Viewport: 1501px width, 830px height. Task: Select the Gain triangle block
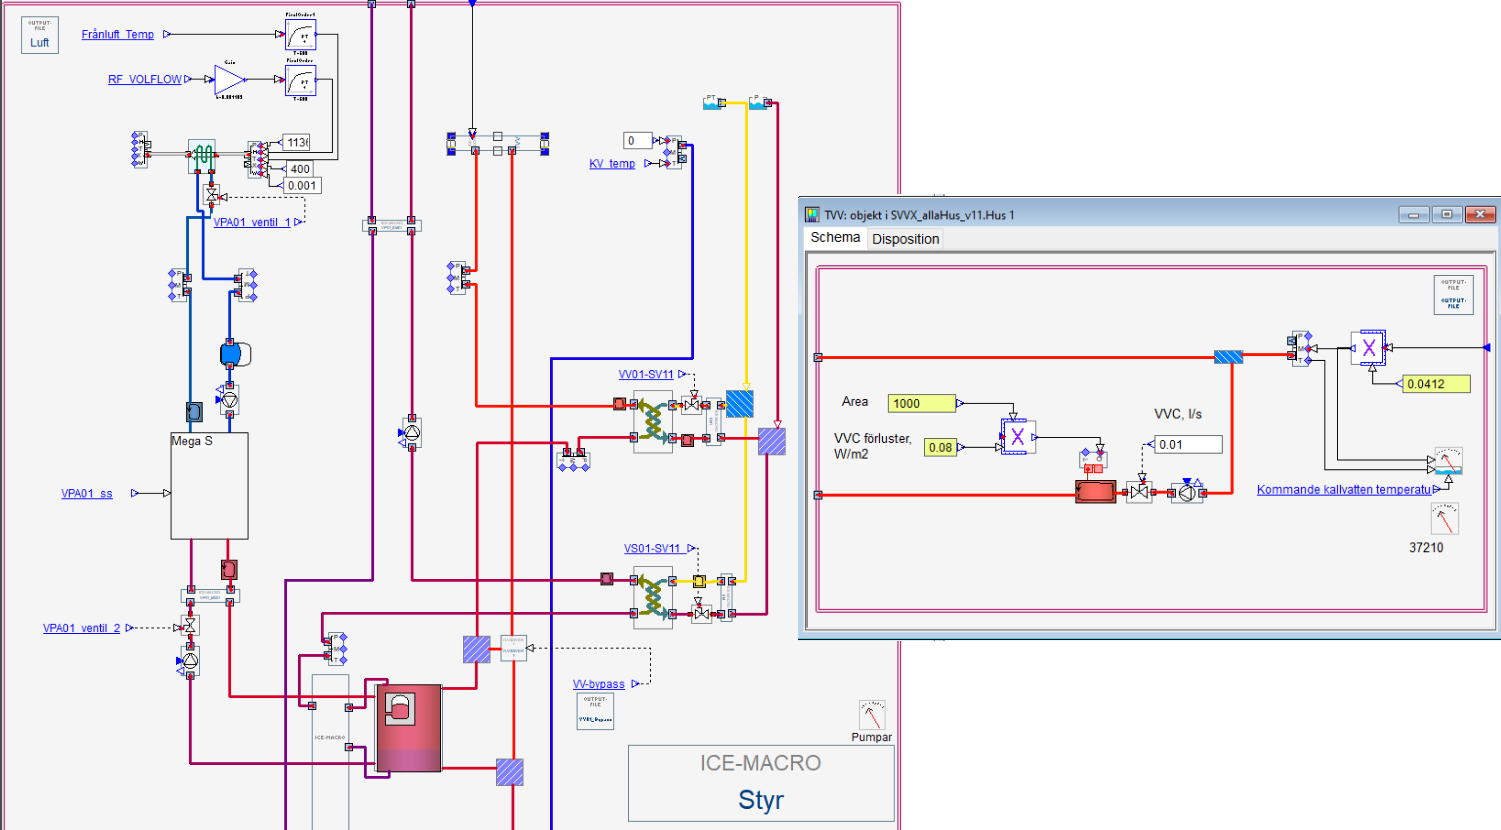point(228,79)
